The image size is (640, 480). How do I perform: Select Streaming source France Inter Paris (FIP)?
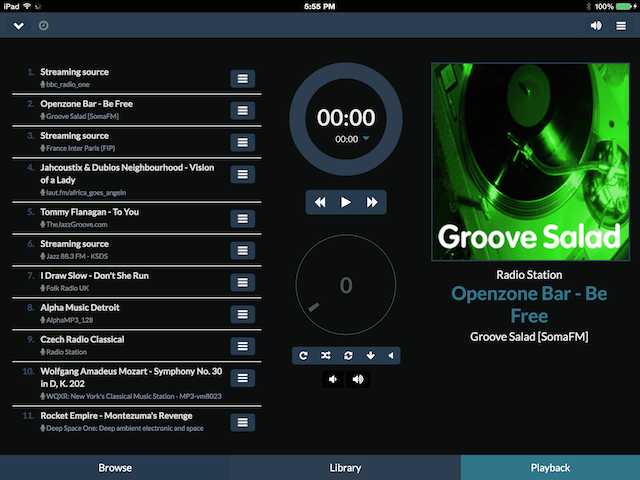coord(137,142)
